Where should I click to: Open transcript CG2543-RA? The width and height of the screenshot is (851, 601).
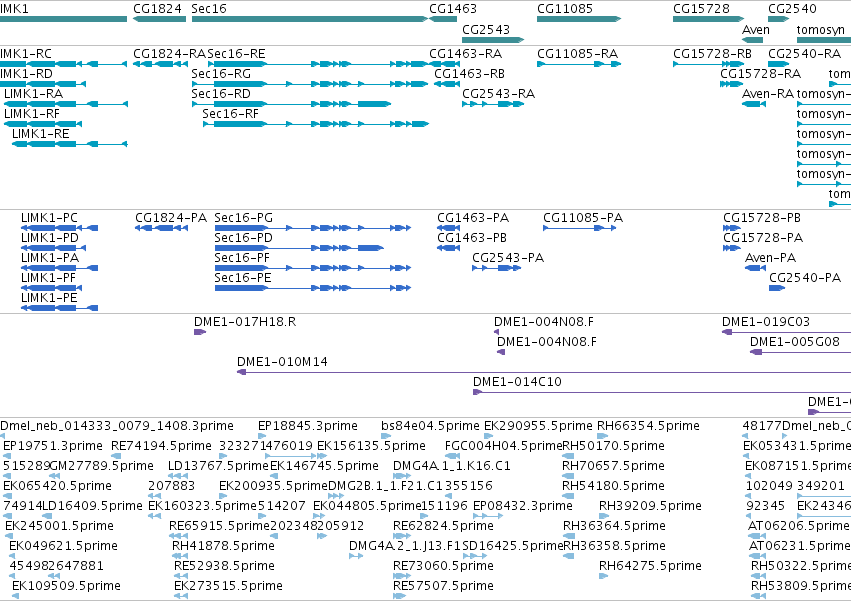click(499, 94)
